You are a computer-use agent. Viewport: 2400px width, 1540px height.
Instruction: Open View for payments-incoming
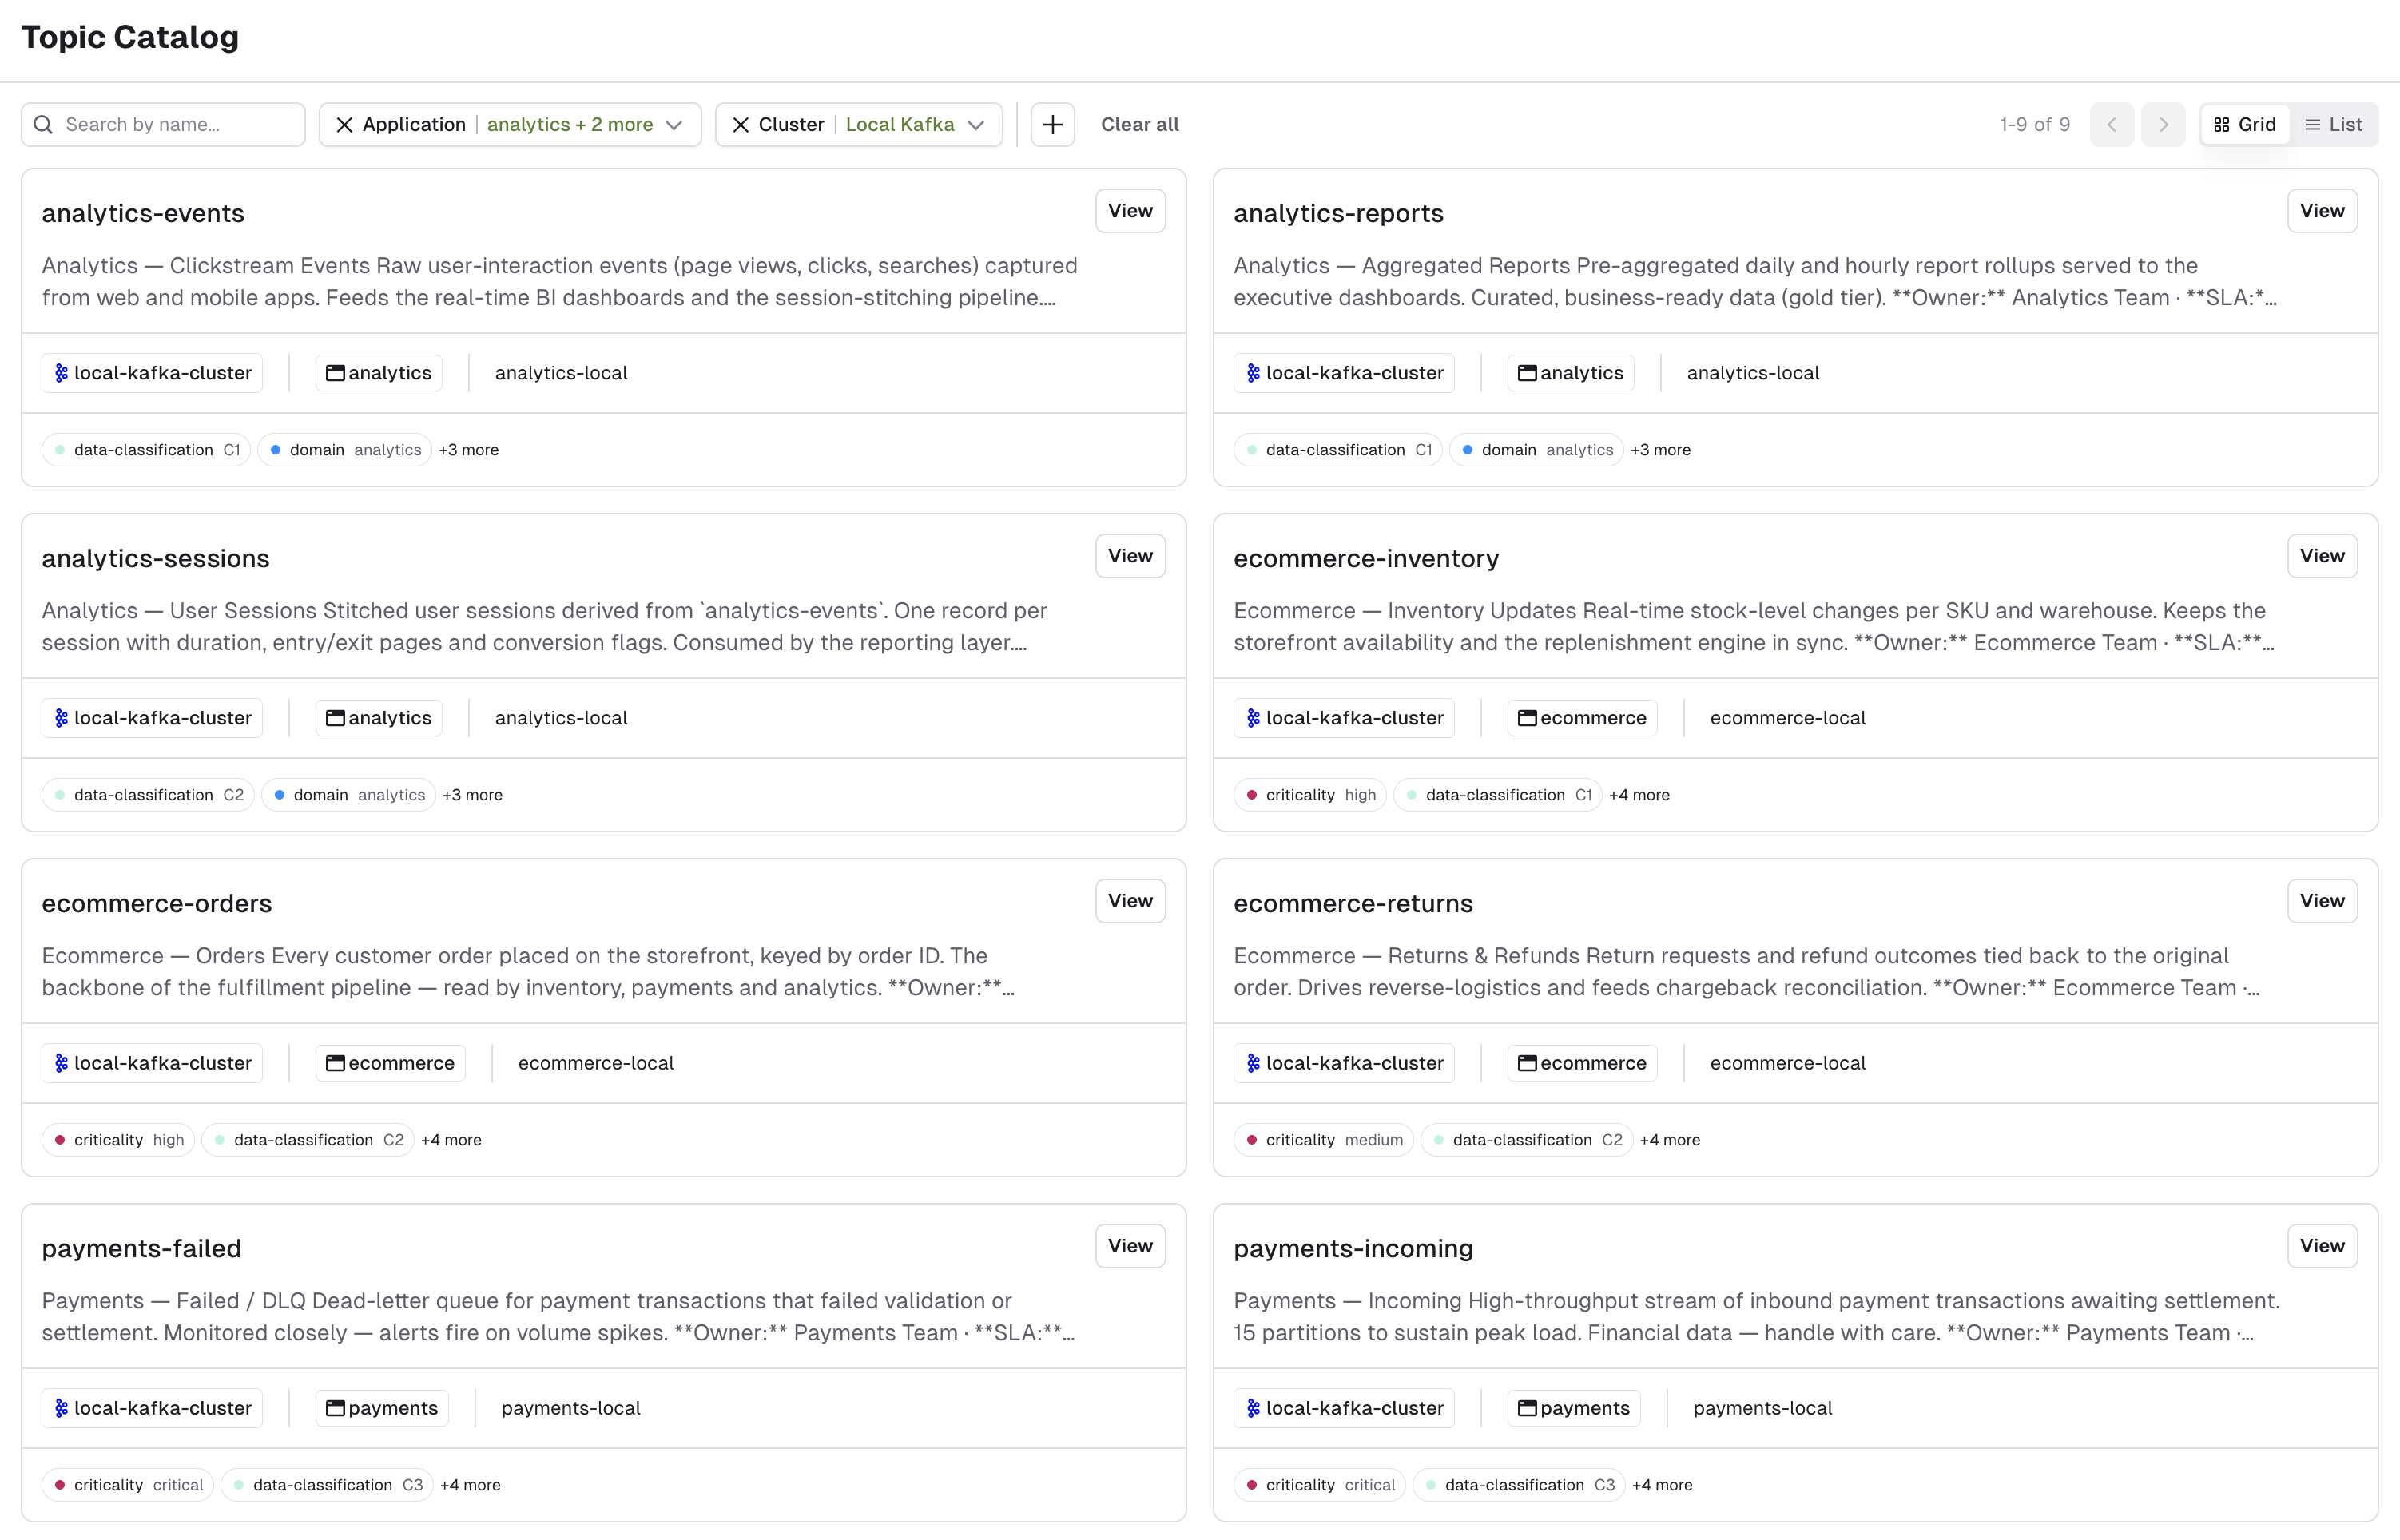[x=2322, y=1246]
